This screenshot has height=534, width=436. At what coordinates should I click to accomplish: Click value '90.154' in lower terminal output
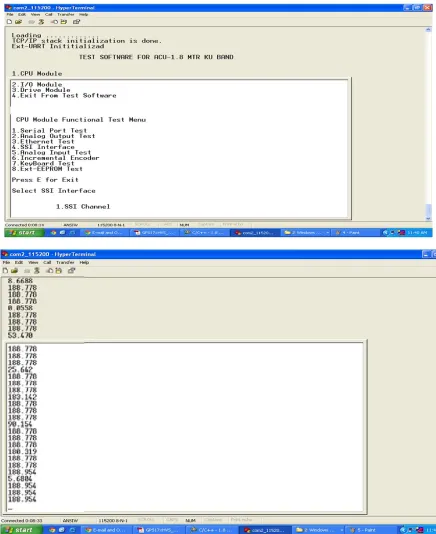pos(20,424)
